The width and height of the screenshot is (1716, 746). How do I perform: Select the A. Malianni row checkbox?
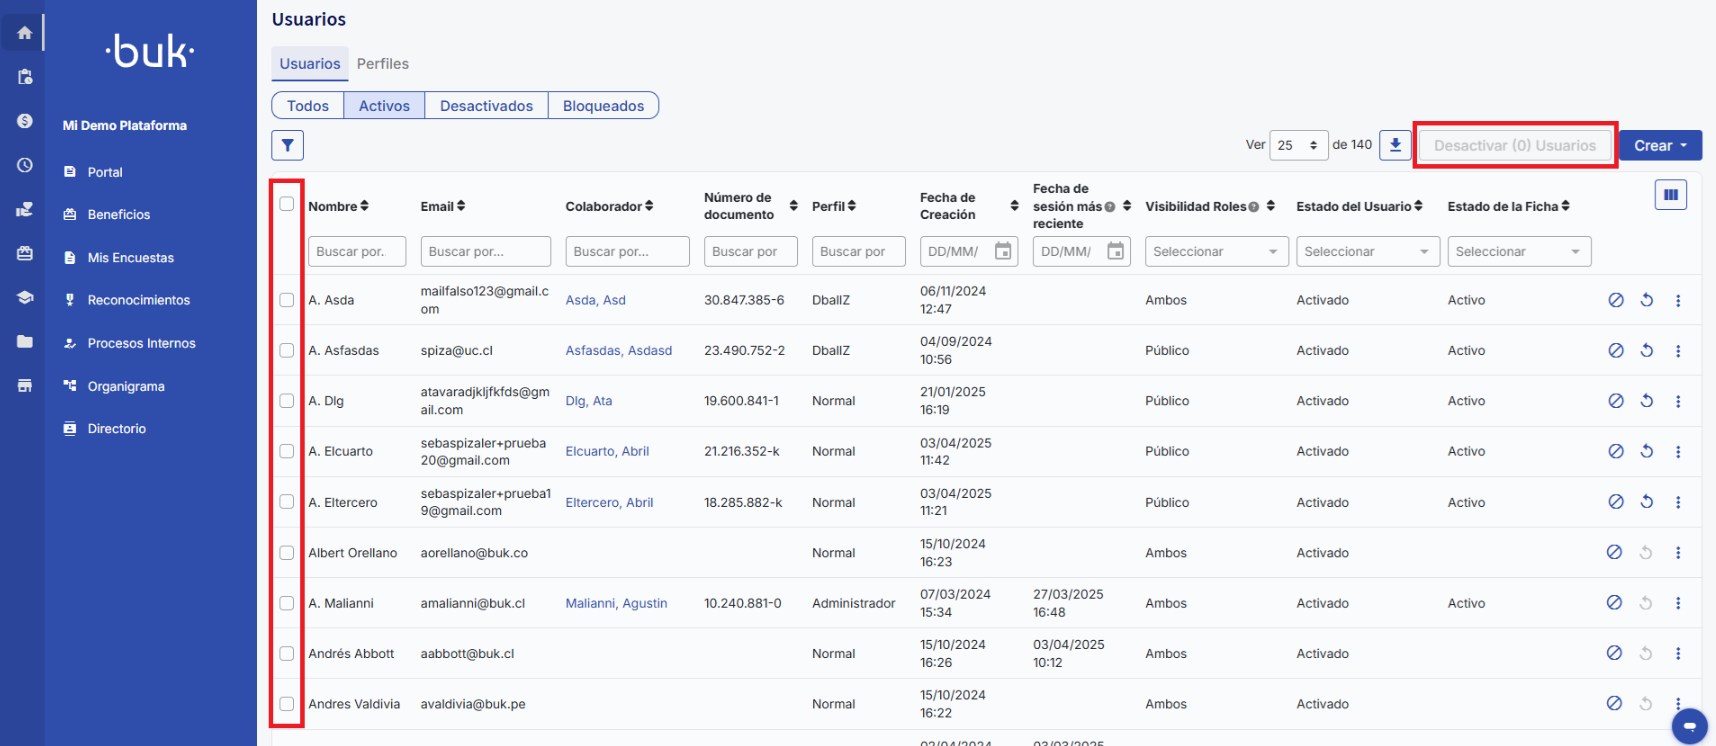tap(287, 603)
